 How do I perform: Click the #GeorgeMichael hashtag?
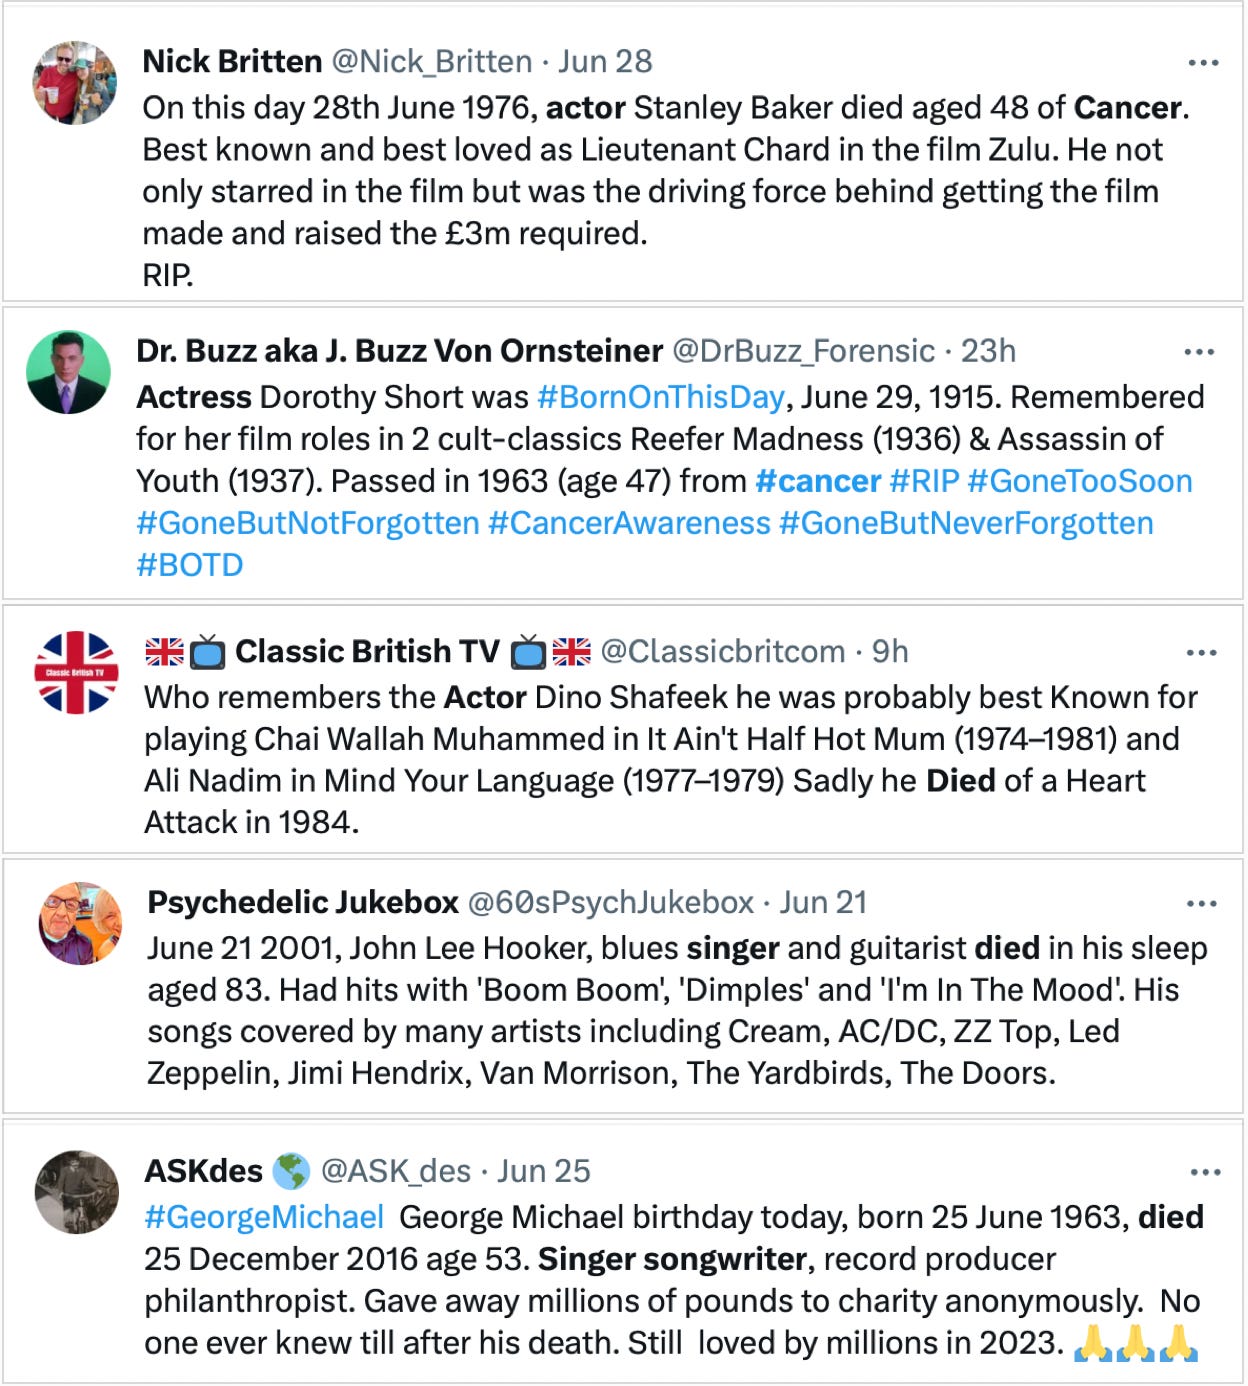pos(264,1217)
